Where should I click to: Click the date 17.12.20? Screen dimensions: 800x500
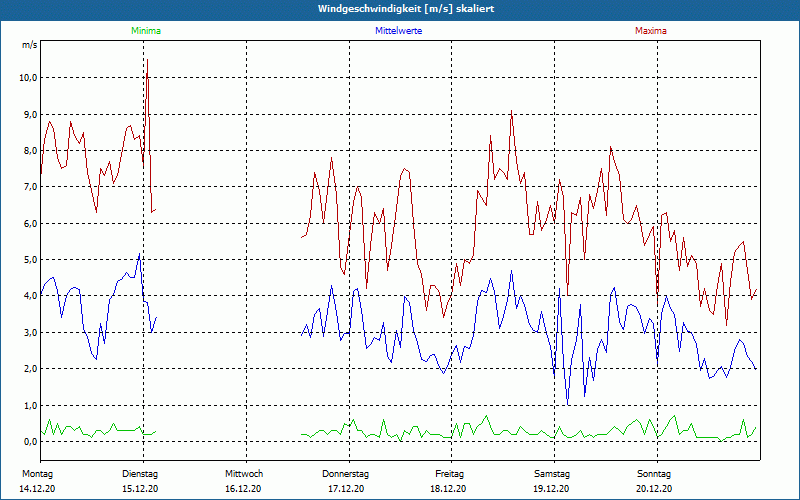[346, 489]
